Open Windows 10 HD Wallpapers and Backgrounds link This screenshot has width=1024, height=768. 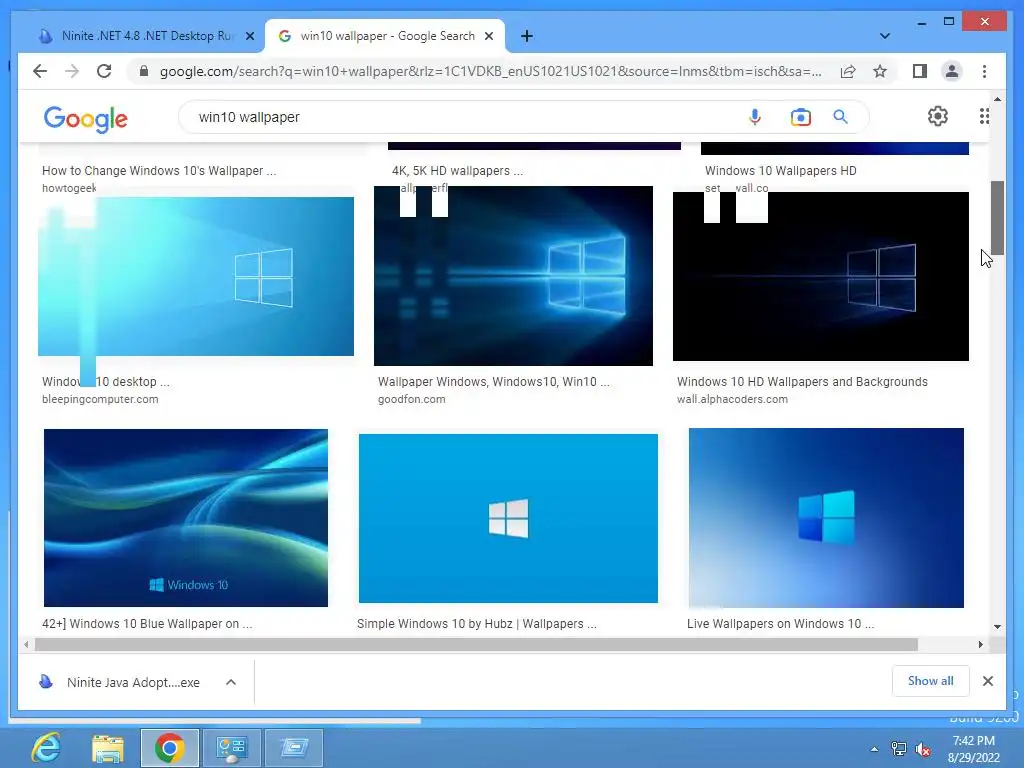(x=802, y=381)
